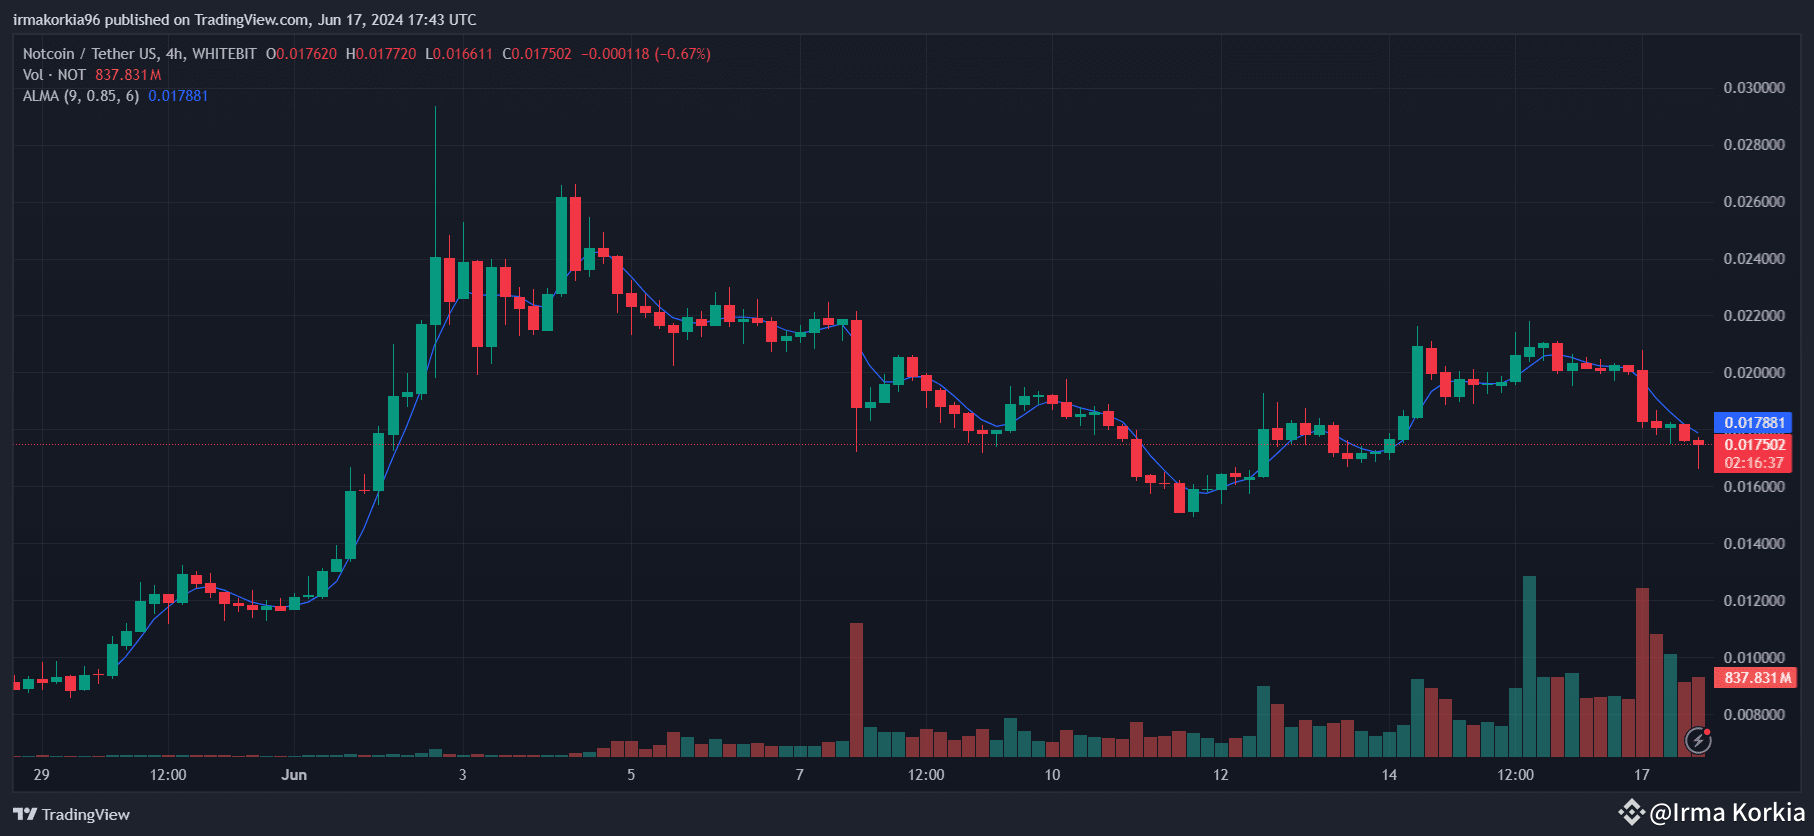1814x836 pixels.
Task: Click the TradingView logo icon
Action: [x=25, y=814]
